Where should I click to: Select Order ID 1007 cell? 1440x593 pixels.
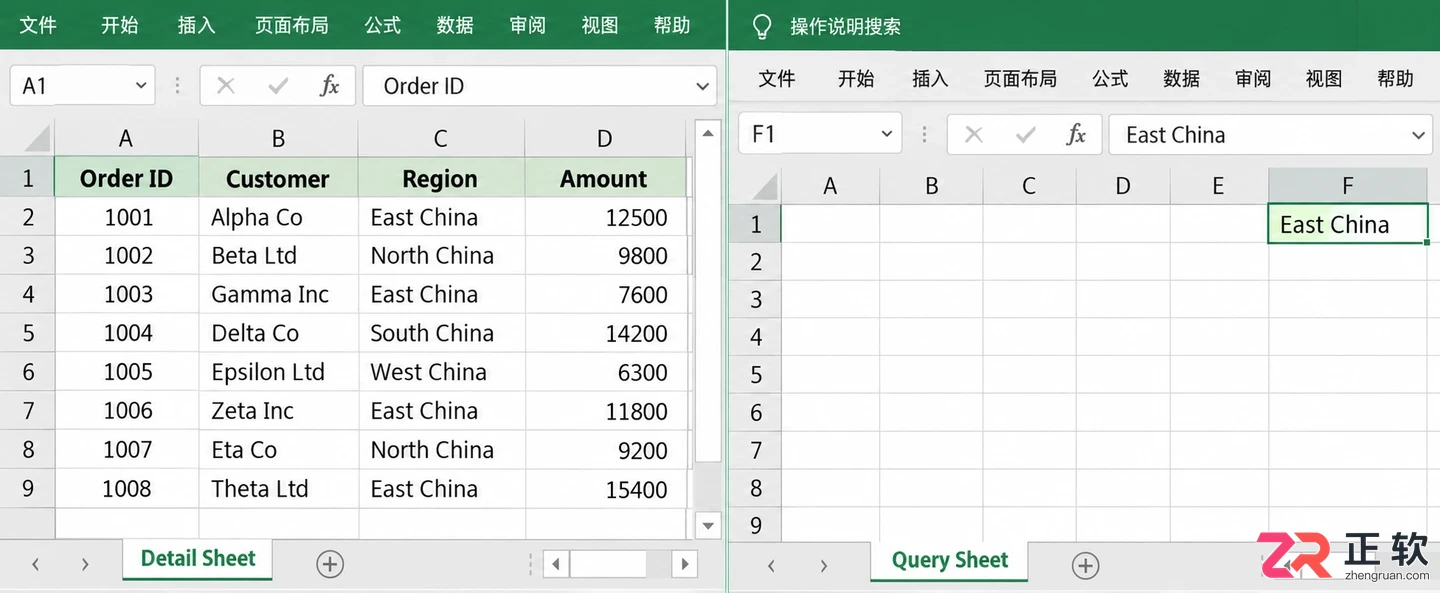126,450
